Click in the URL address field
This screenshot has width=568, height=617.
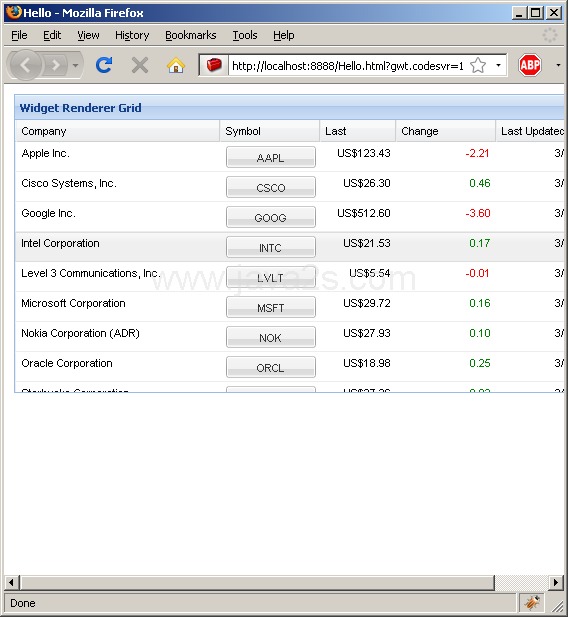(348, 66)
